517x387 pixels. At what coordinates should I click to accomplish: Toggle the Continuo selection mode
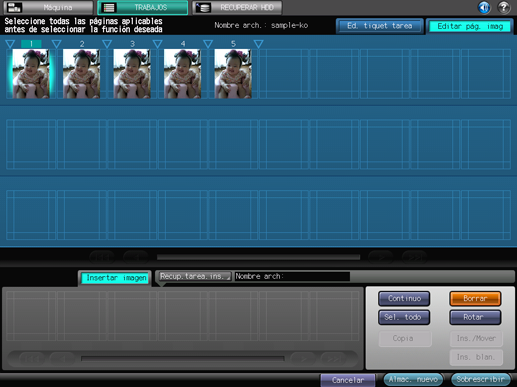[x=404, y=298]
